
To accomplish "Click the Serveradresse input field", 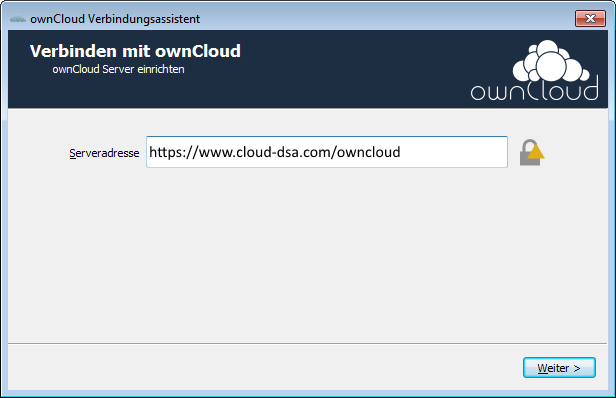I will [x=327, y=152].
